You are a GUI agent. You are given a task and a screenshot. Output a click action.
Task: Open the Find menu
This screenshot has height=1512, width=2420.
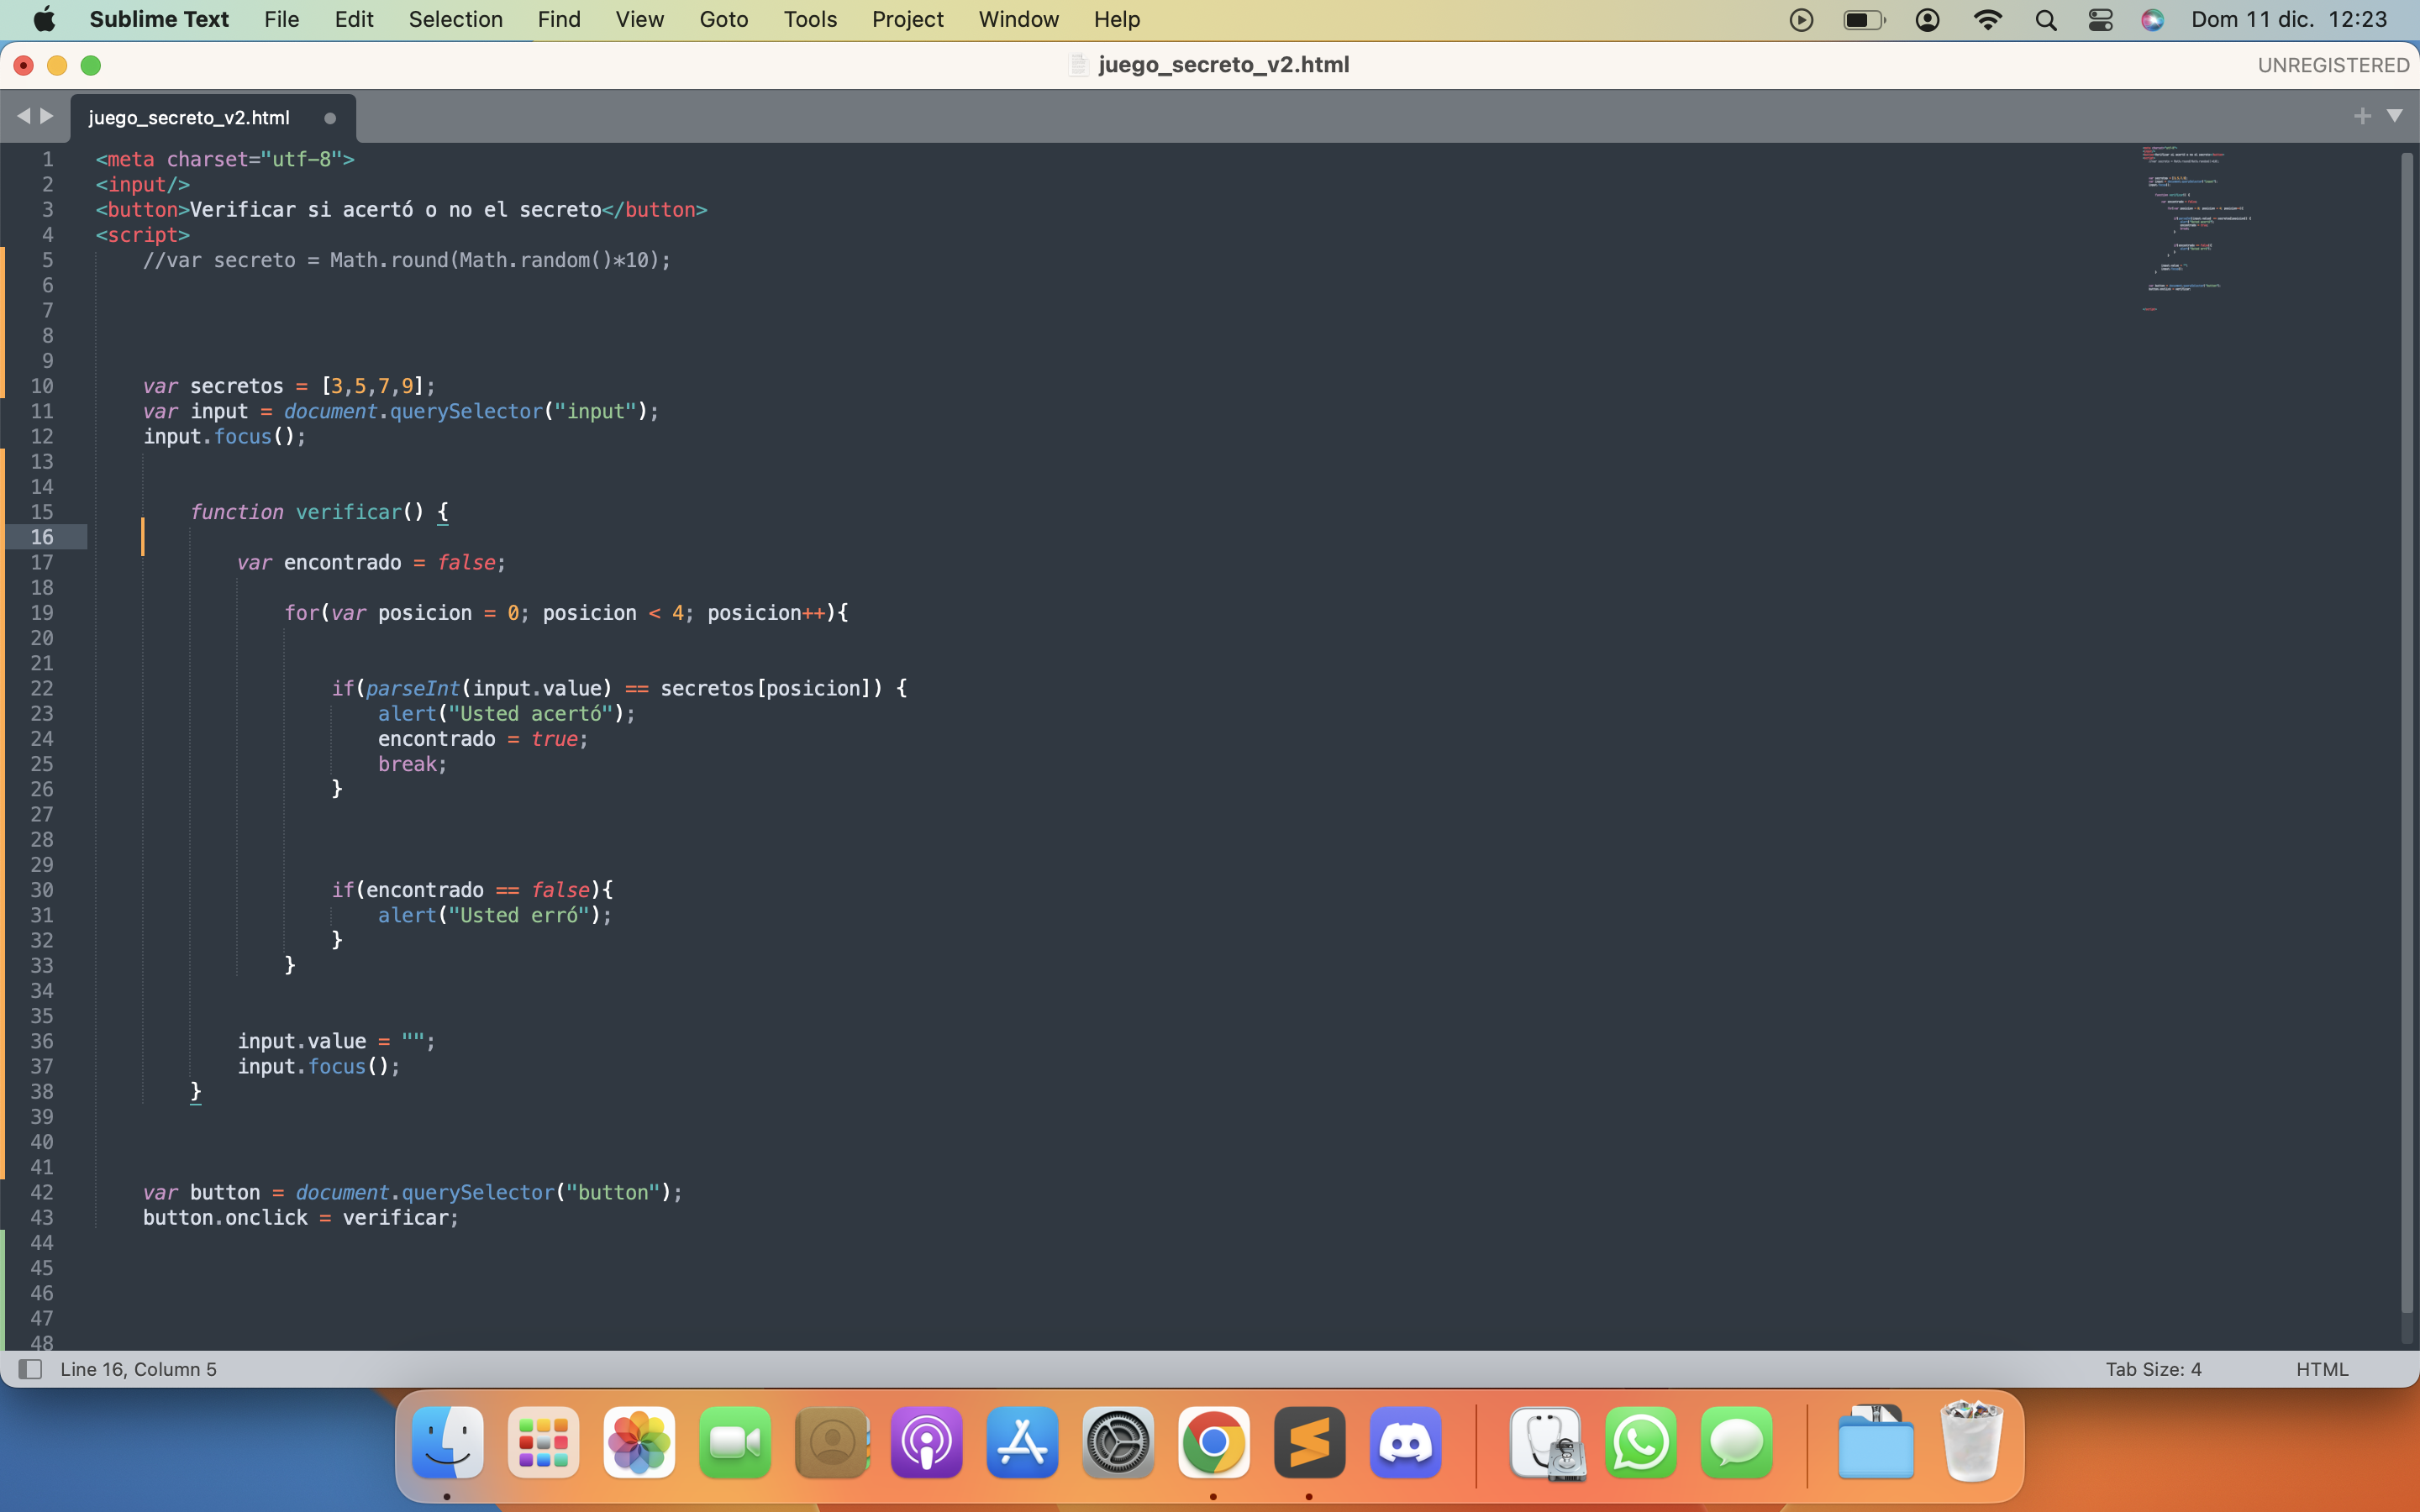pos(558,19)
